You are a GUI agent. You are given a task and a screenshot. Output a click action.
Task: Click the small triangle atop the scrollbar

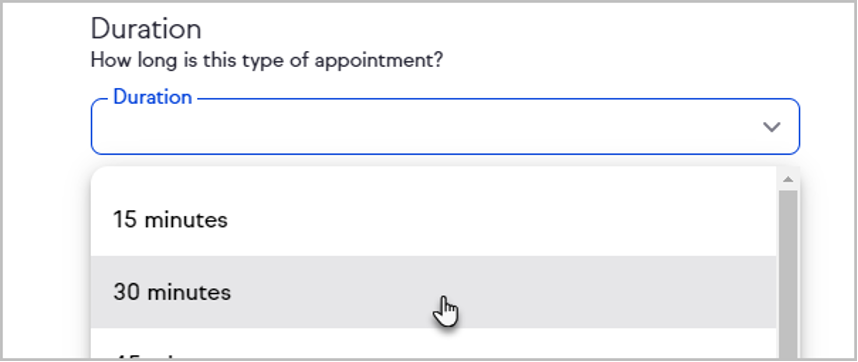point(788,179)
